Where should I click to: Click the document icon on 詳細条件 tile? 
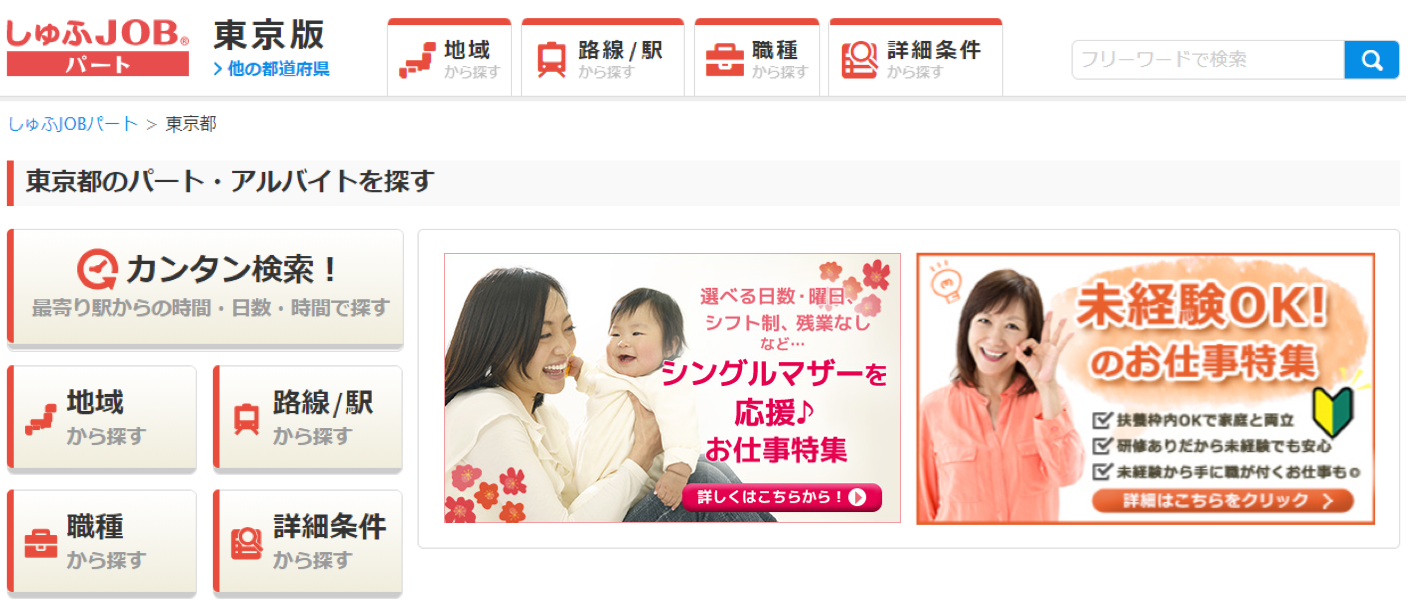coord(246,543)
